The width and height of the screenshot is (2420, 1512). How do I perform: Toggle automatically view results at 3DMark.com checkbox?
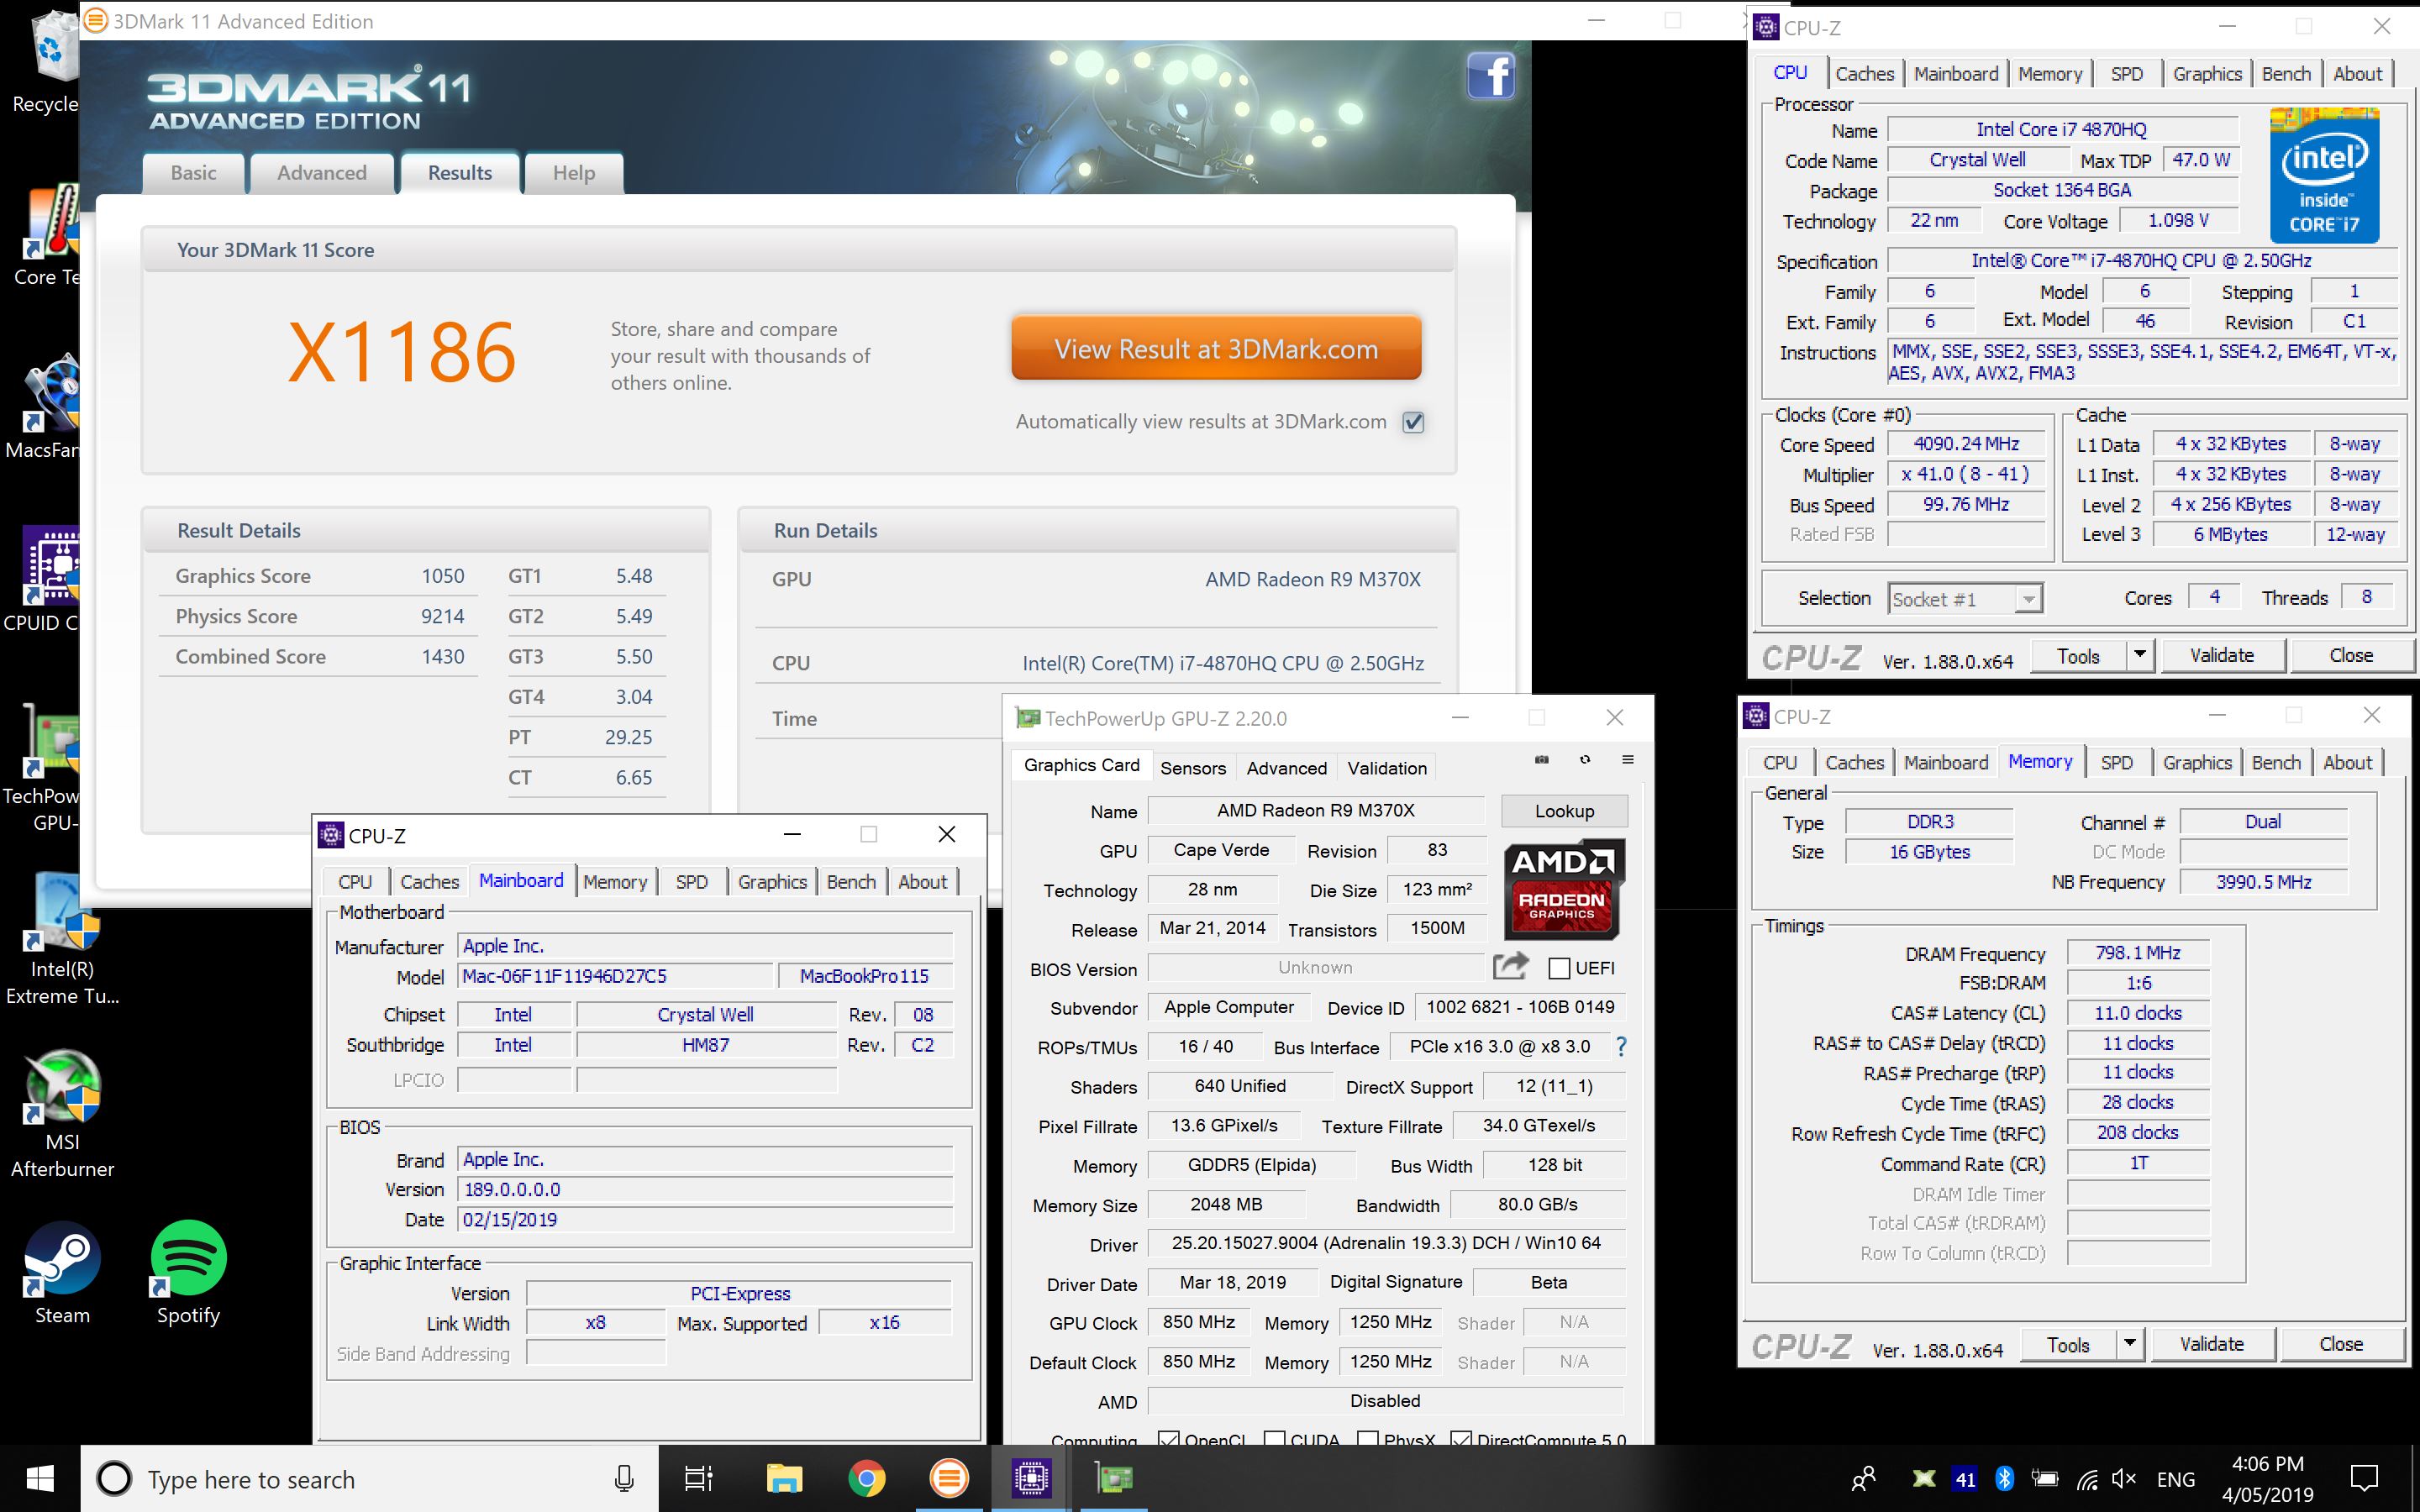[x=1413, y=422]
